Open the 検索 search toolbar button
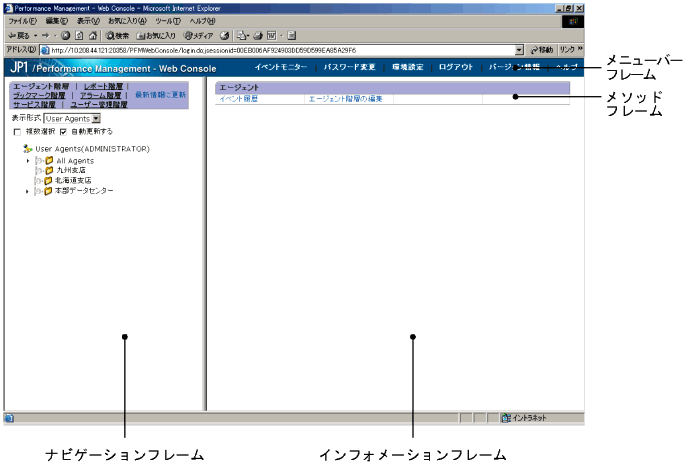This screenshot has width=688, height=471. (117, 36)
